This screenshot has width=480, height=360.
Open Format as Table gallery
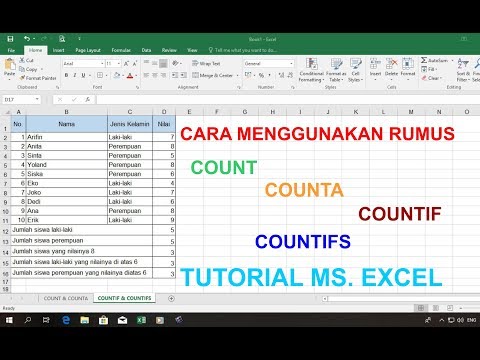point(336,70)
